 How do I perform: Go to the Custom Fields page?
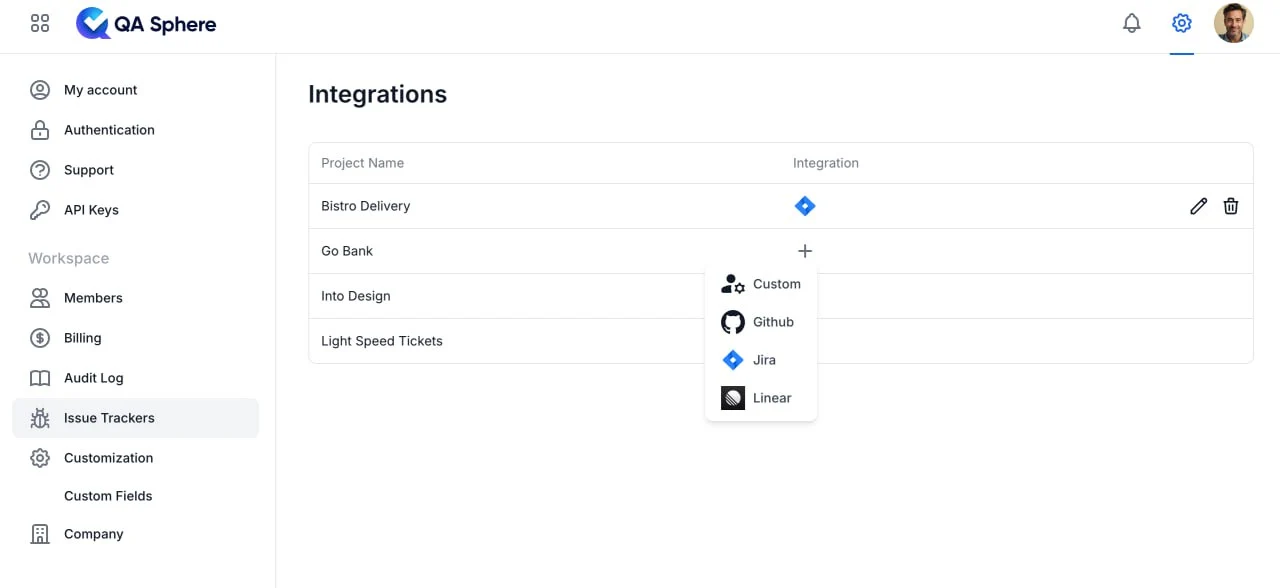pos(108,496)
